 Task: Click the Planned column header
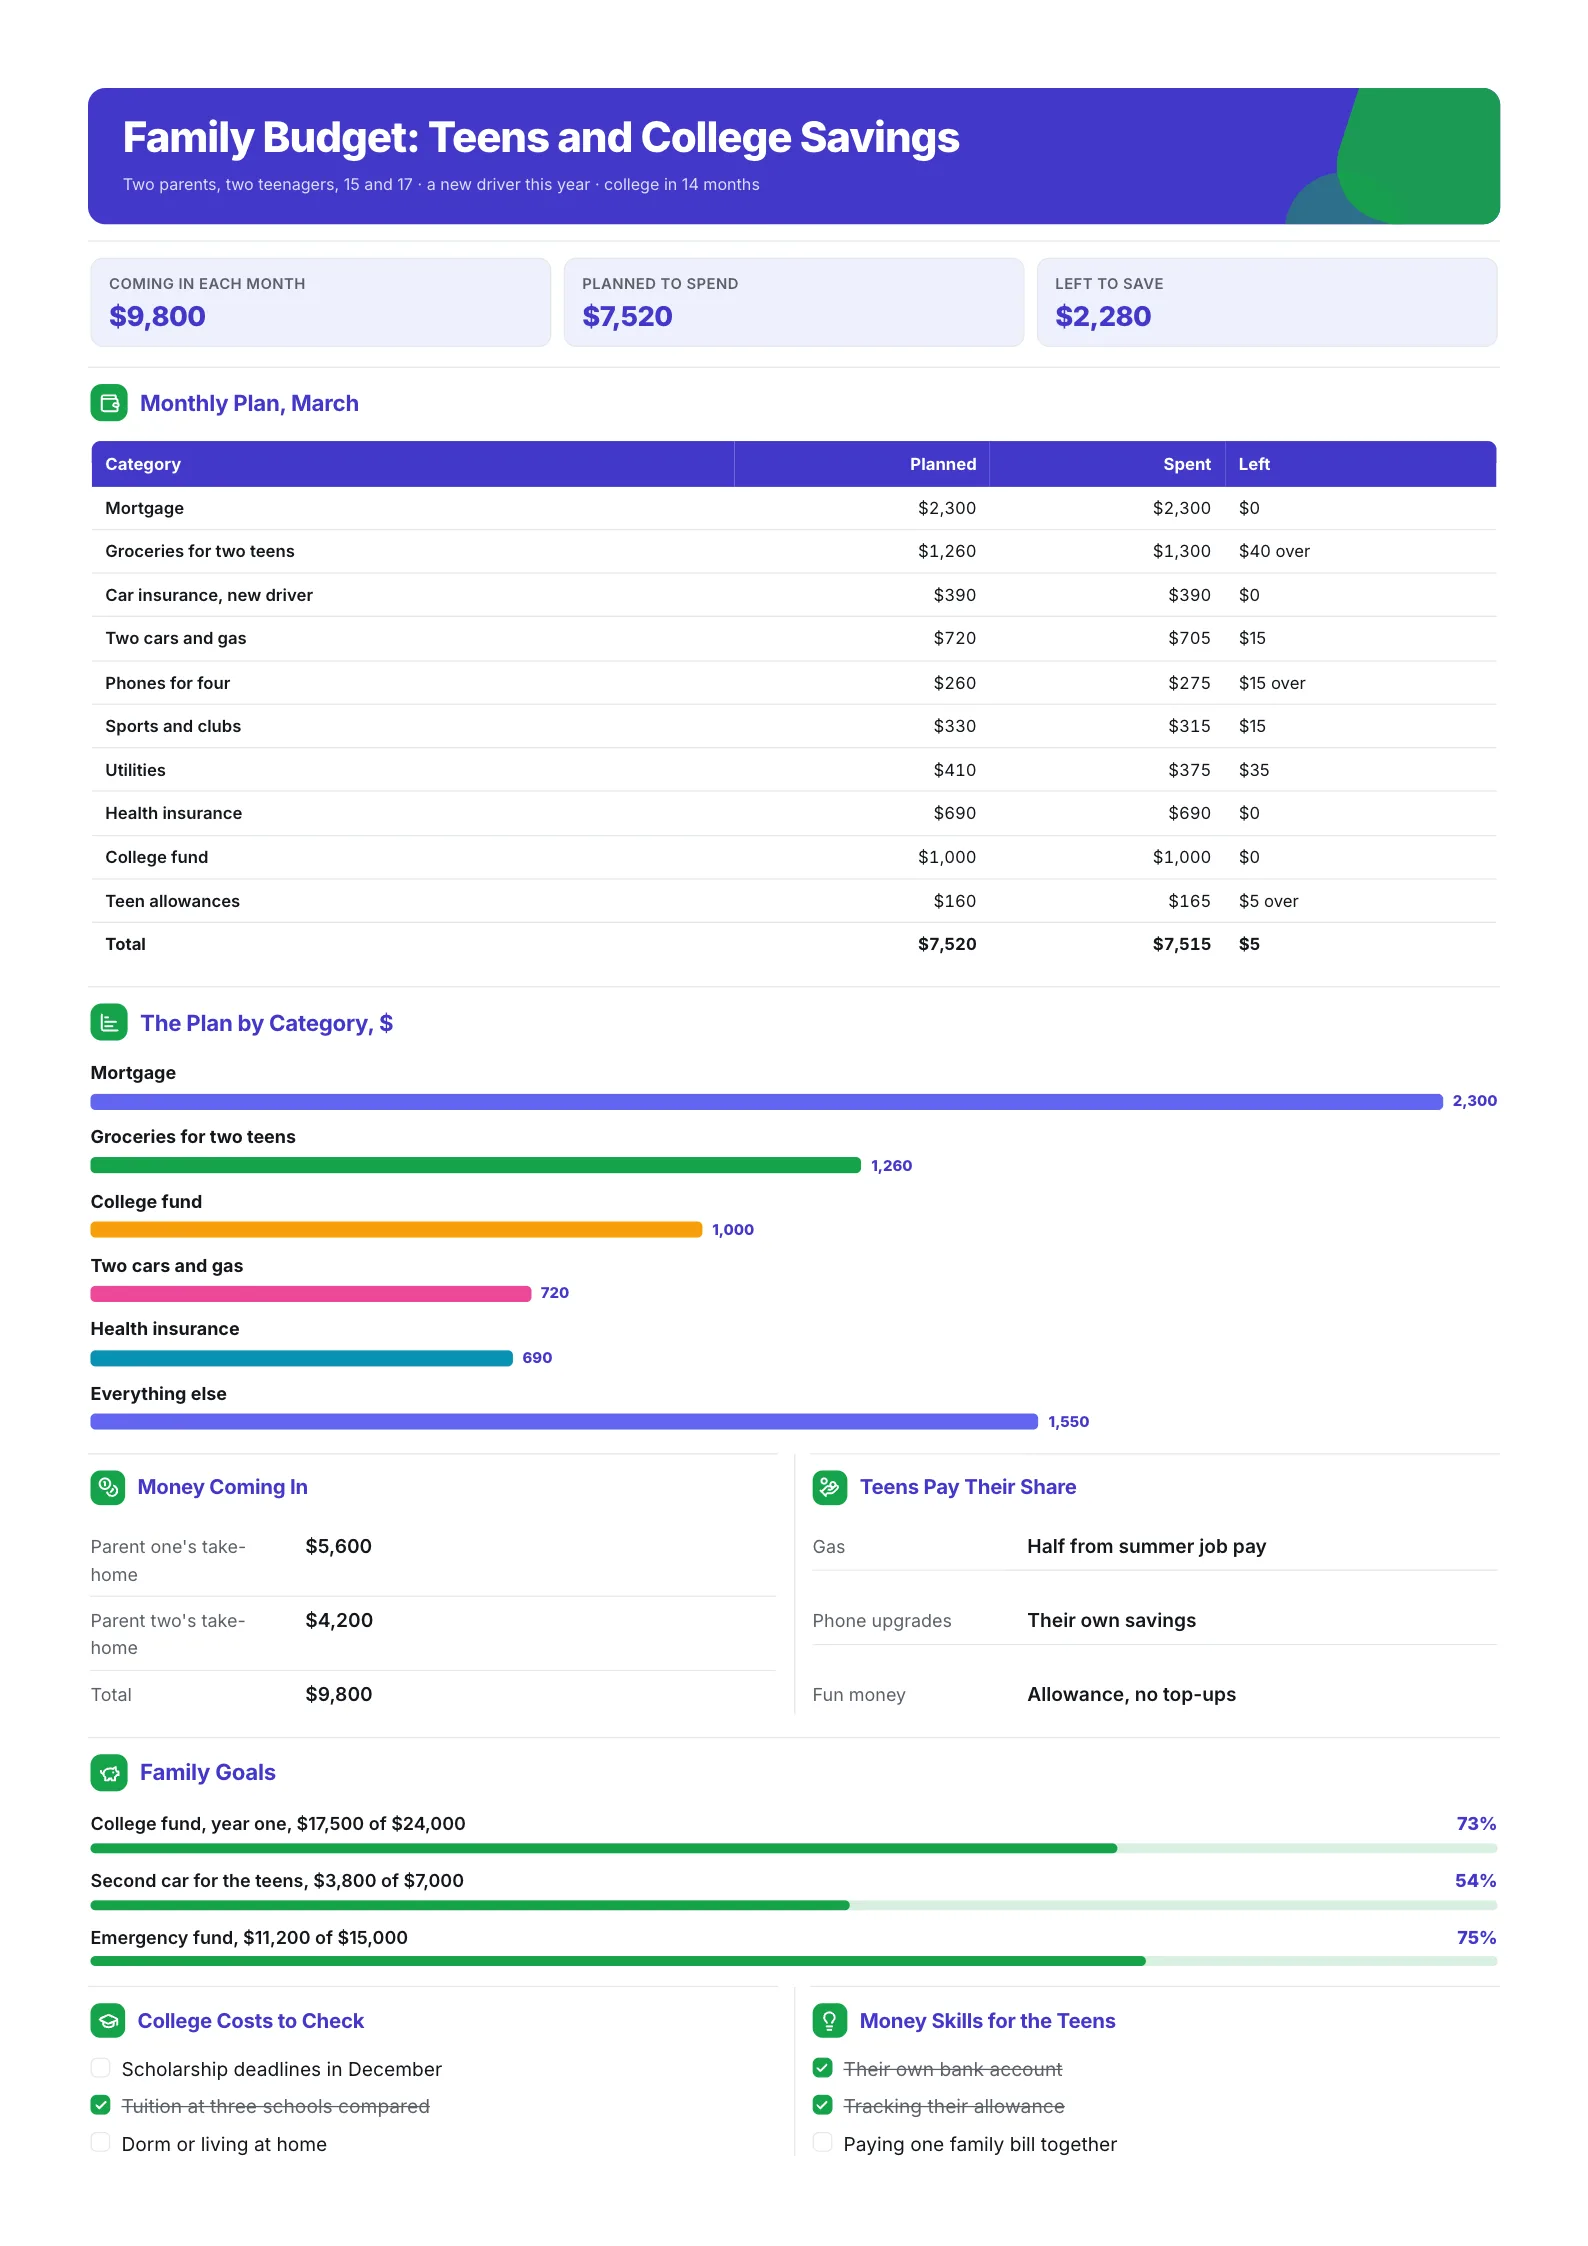[862, 464]
